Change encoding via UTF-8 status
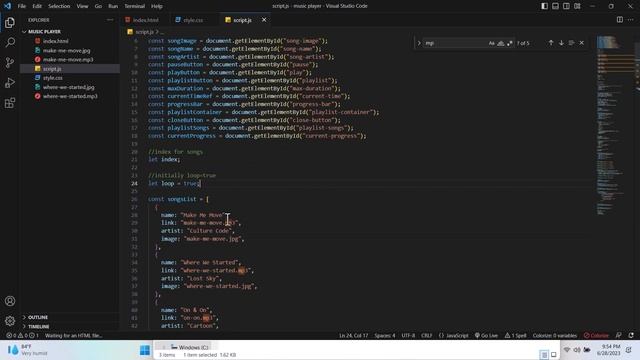Image resolution: width=640 pixels, height=360 pixels. tap(408, 336)
